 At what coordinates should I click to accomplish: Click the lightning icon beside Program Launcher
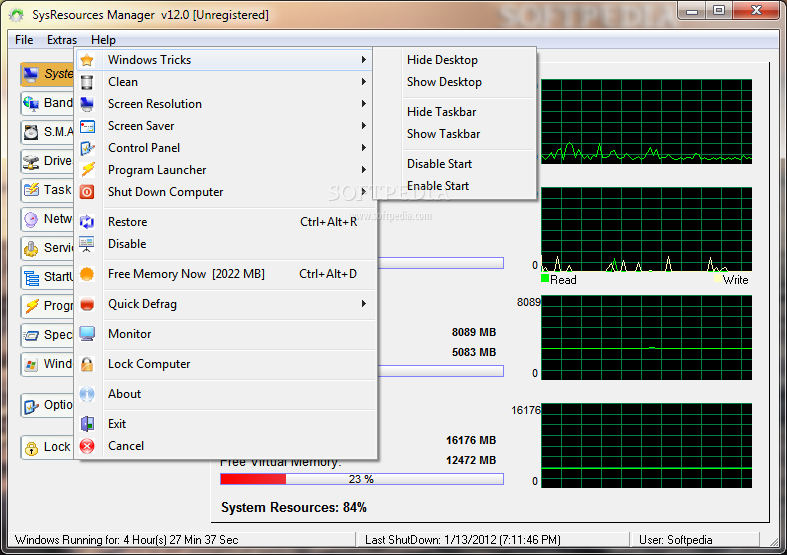87,170
